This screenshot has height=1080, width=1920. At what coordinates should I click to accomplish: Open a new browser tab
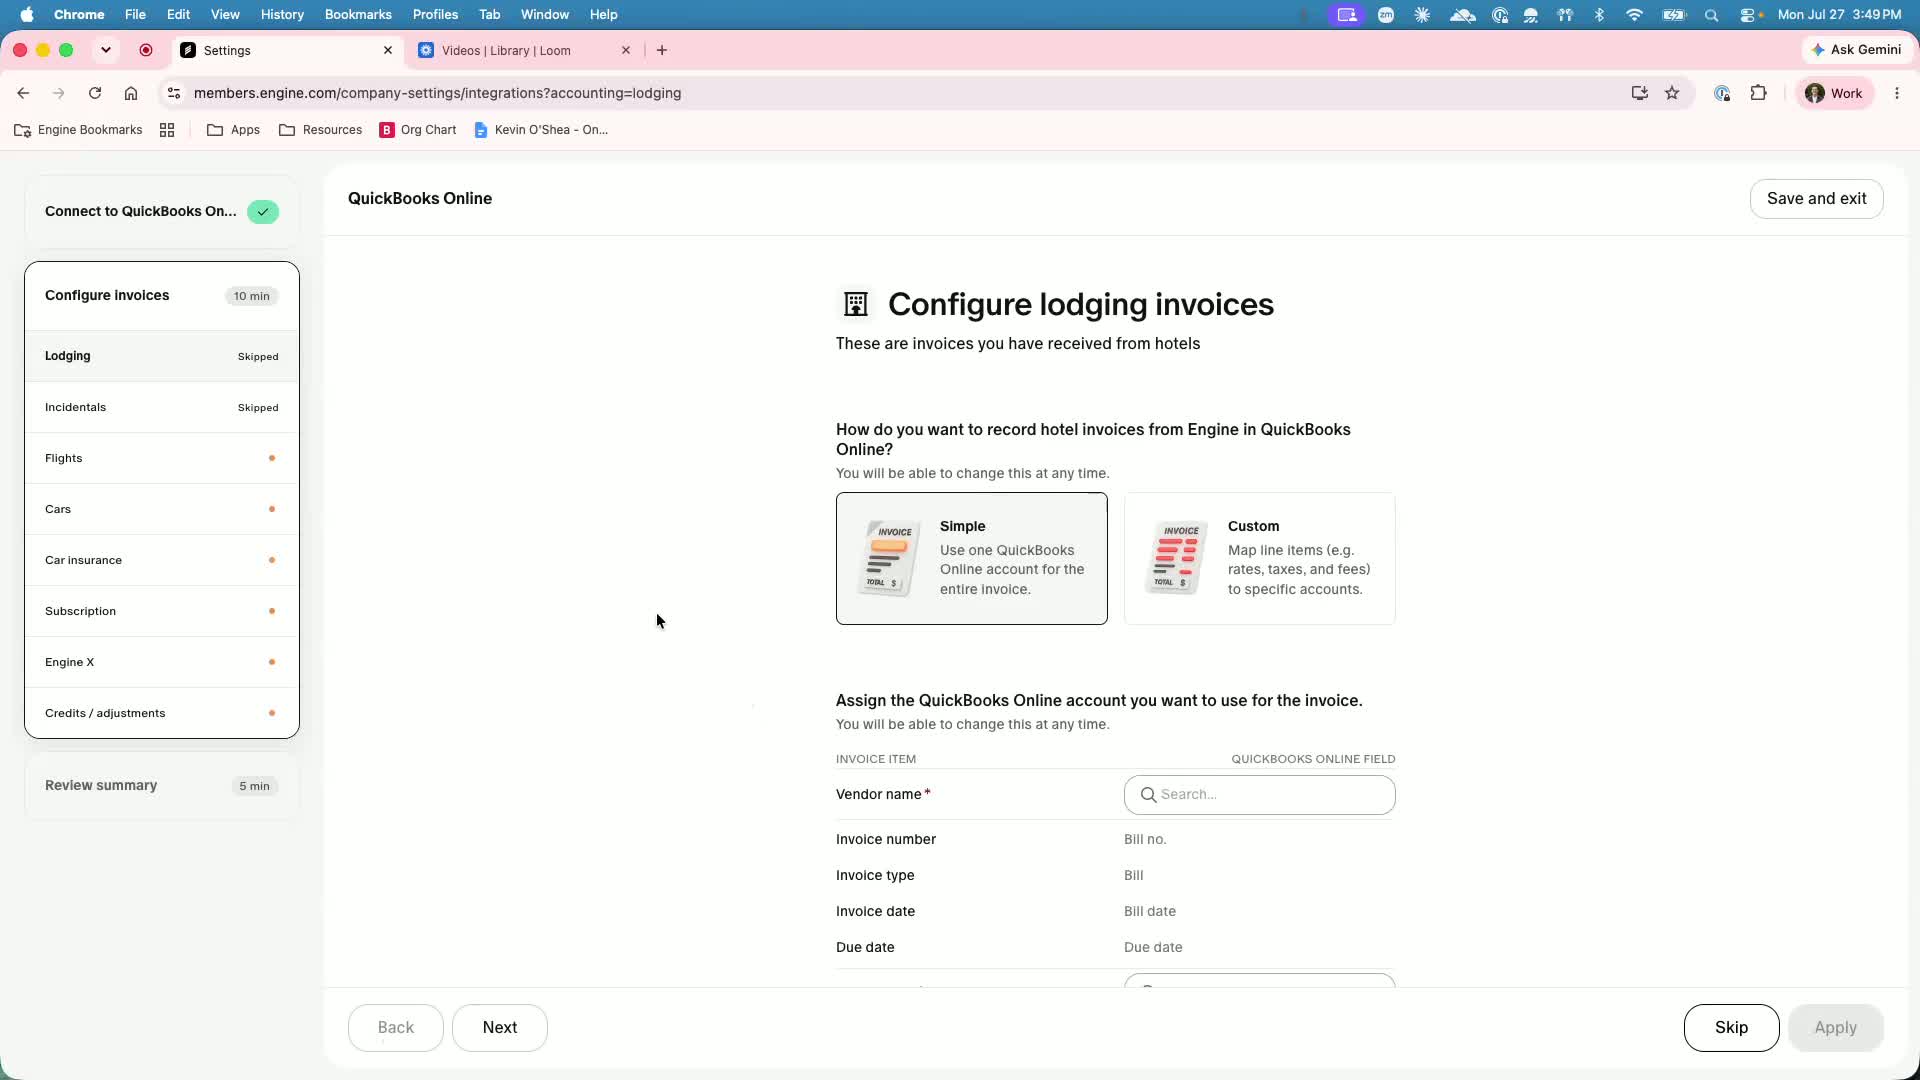(x=662, y=50)
